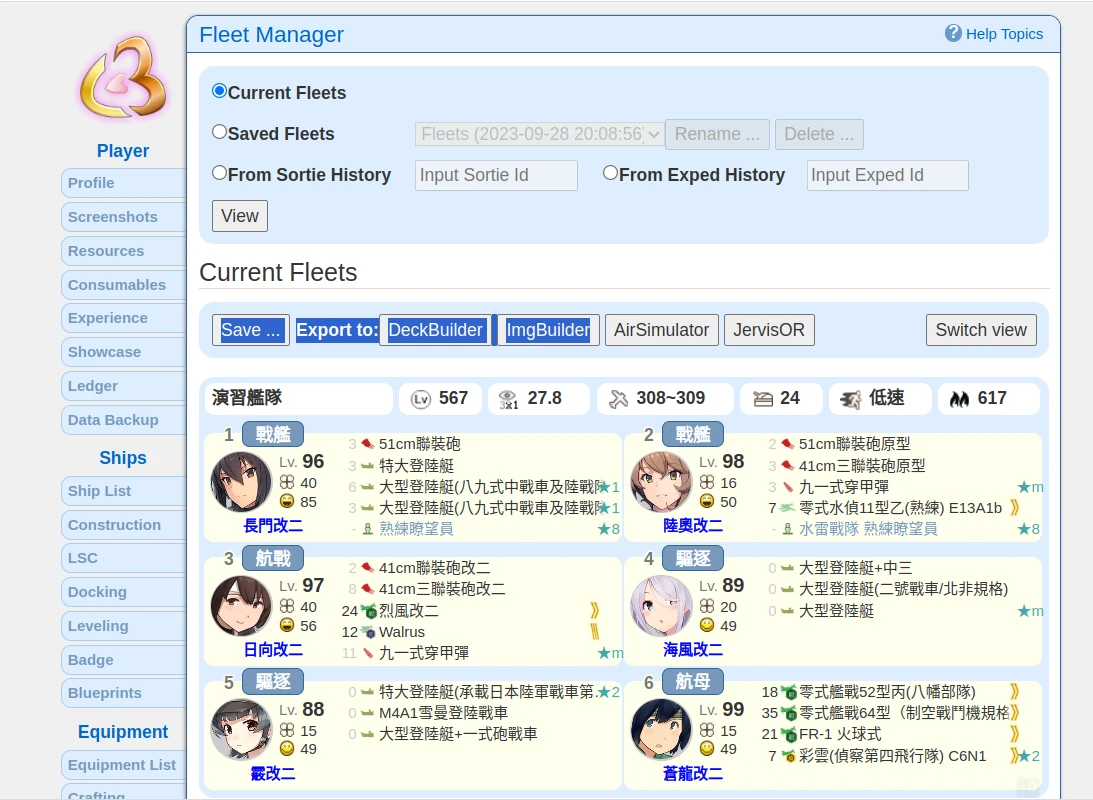Open the AirSimulator export button

click(x=662, y=330)
